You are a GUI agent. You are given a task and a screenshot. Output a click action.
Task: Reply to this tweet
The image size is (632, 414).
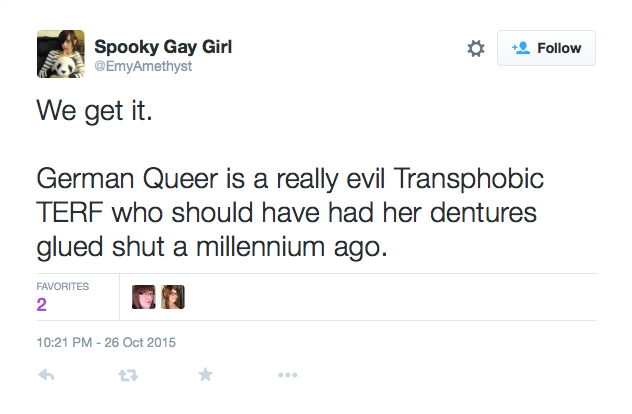click(x=46, y=375)
